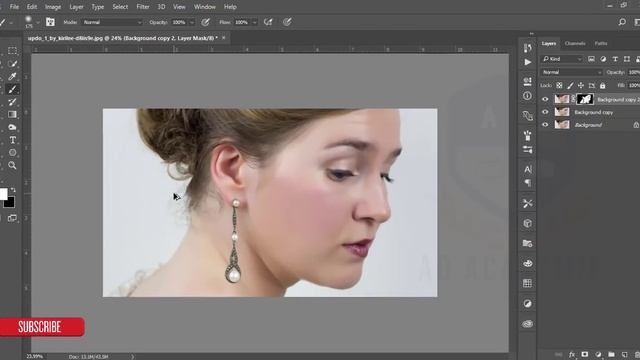Create a new group folder icon
Image resolution: width=640 pixels, height=360 pixels.
(x=611, y=354)
